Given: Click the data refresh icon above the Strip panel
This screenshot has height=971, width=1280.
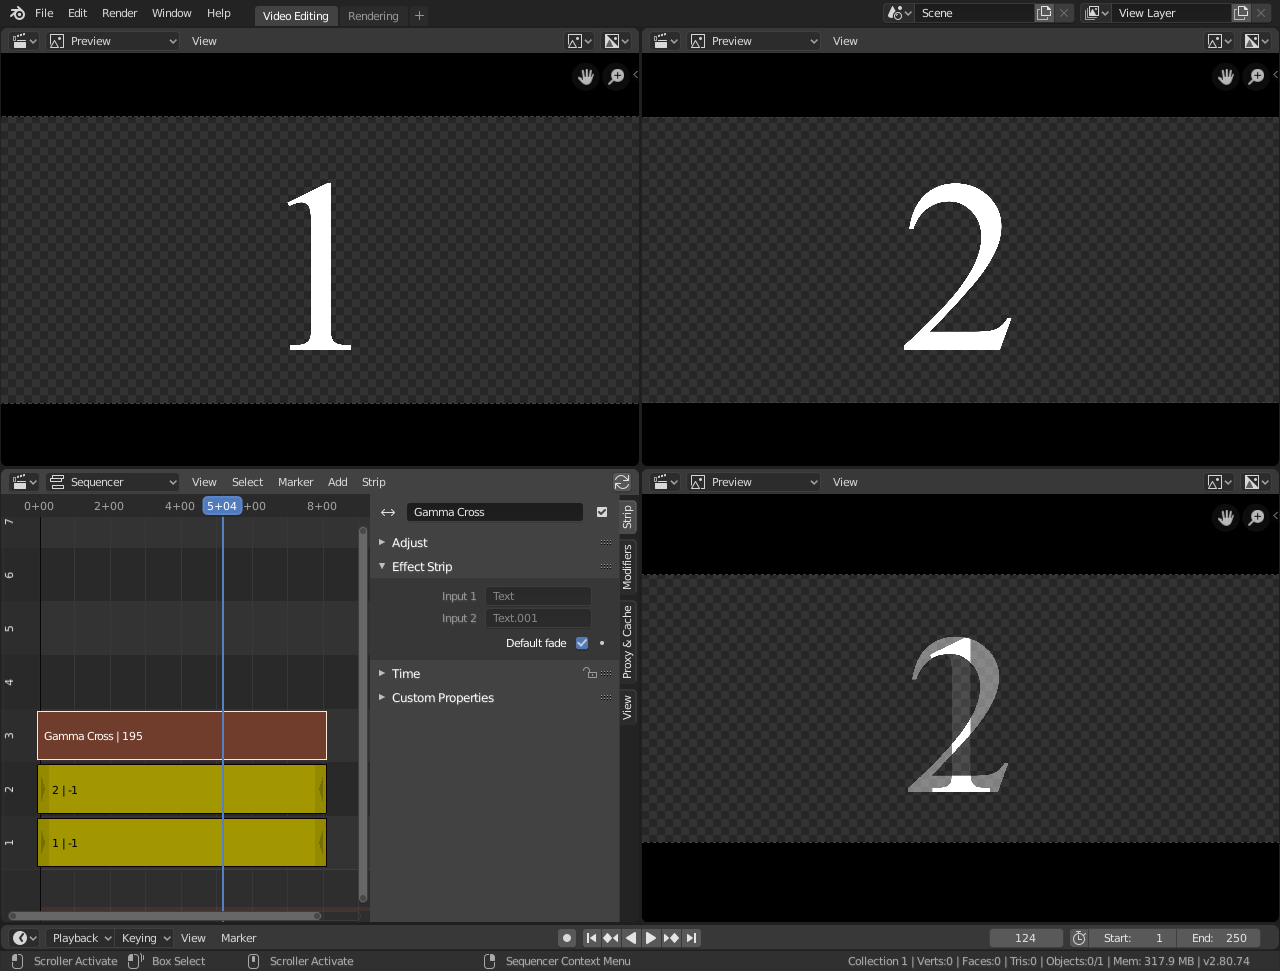Looking at the screenshot, I should pos(622,481).
